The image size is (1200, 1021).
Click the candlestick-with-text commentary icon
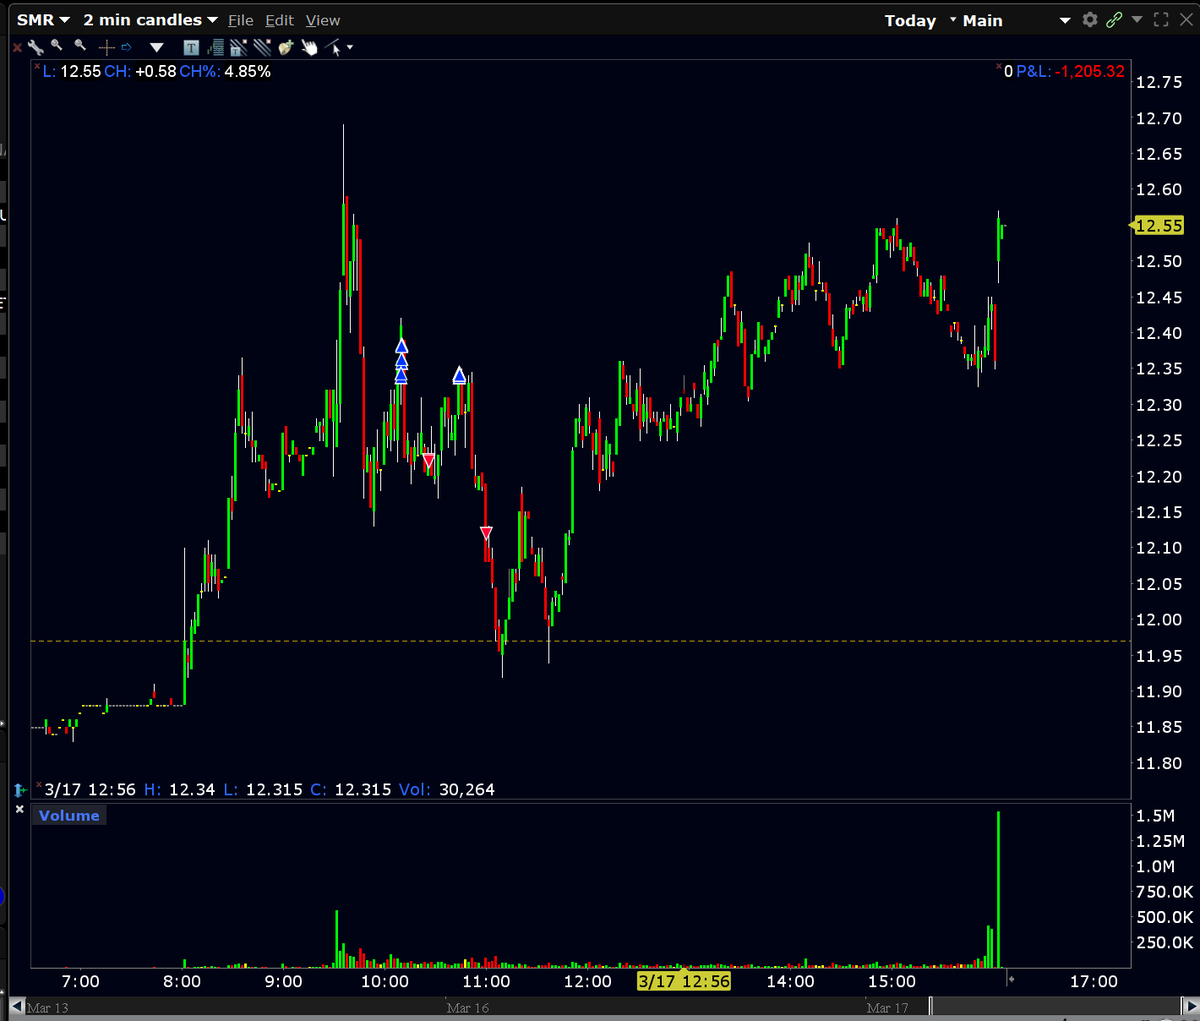[215, 47]
